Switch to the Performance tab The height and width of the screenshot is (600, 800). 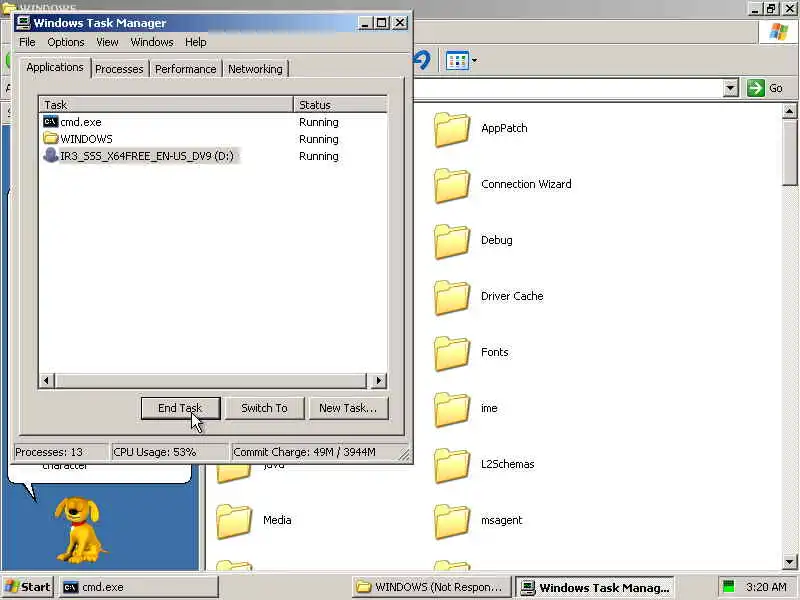(x=185, y=69)
